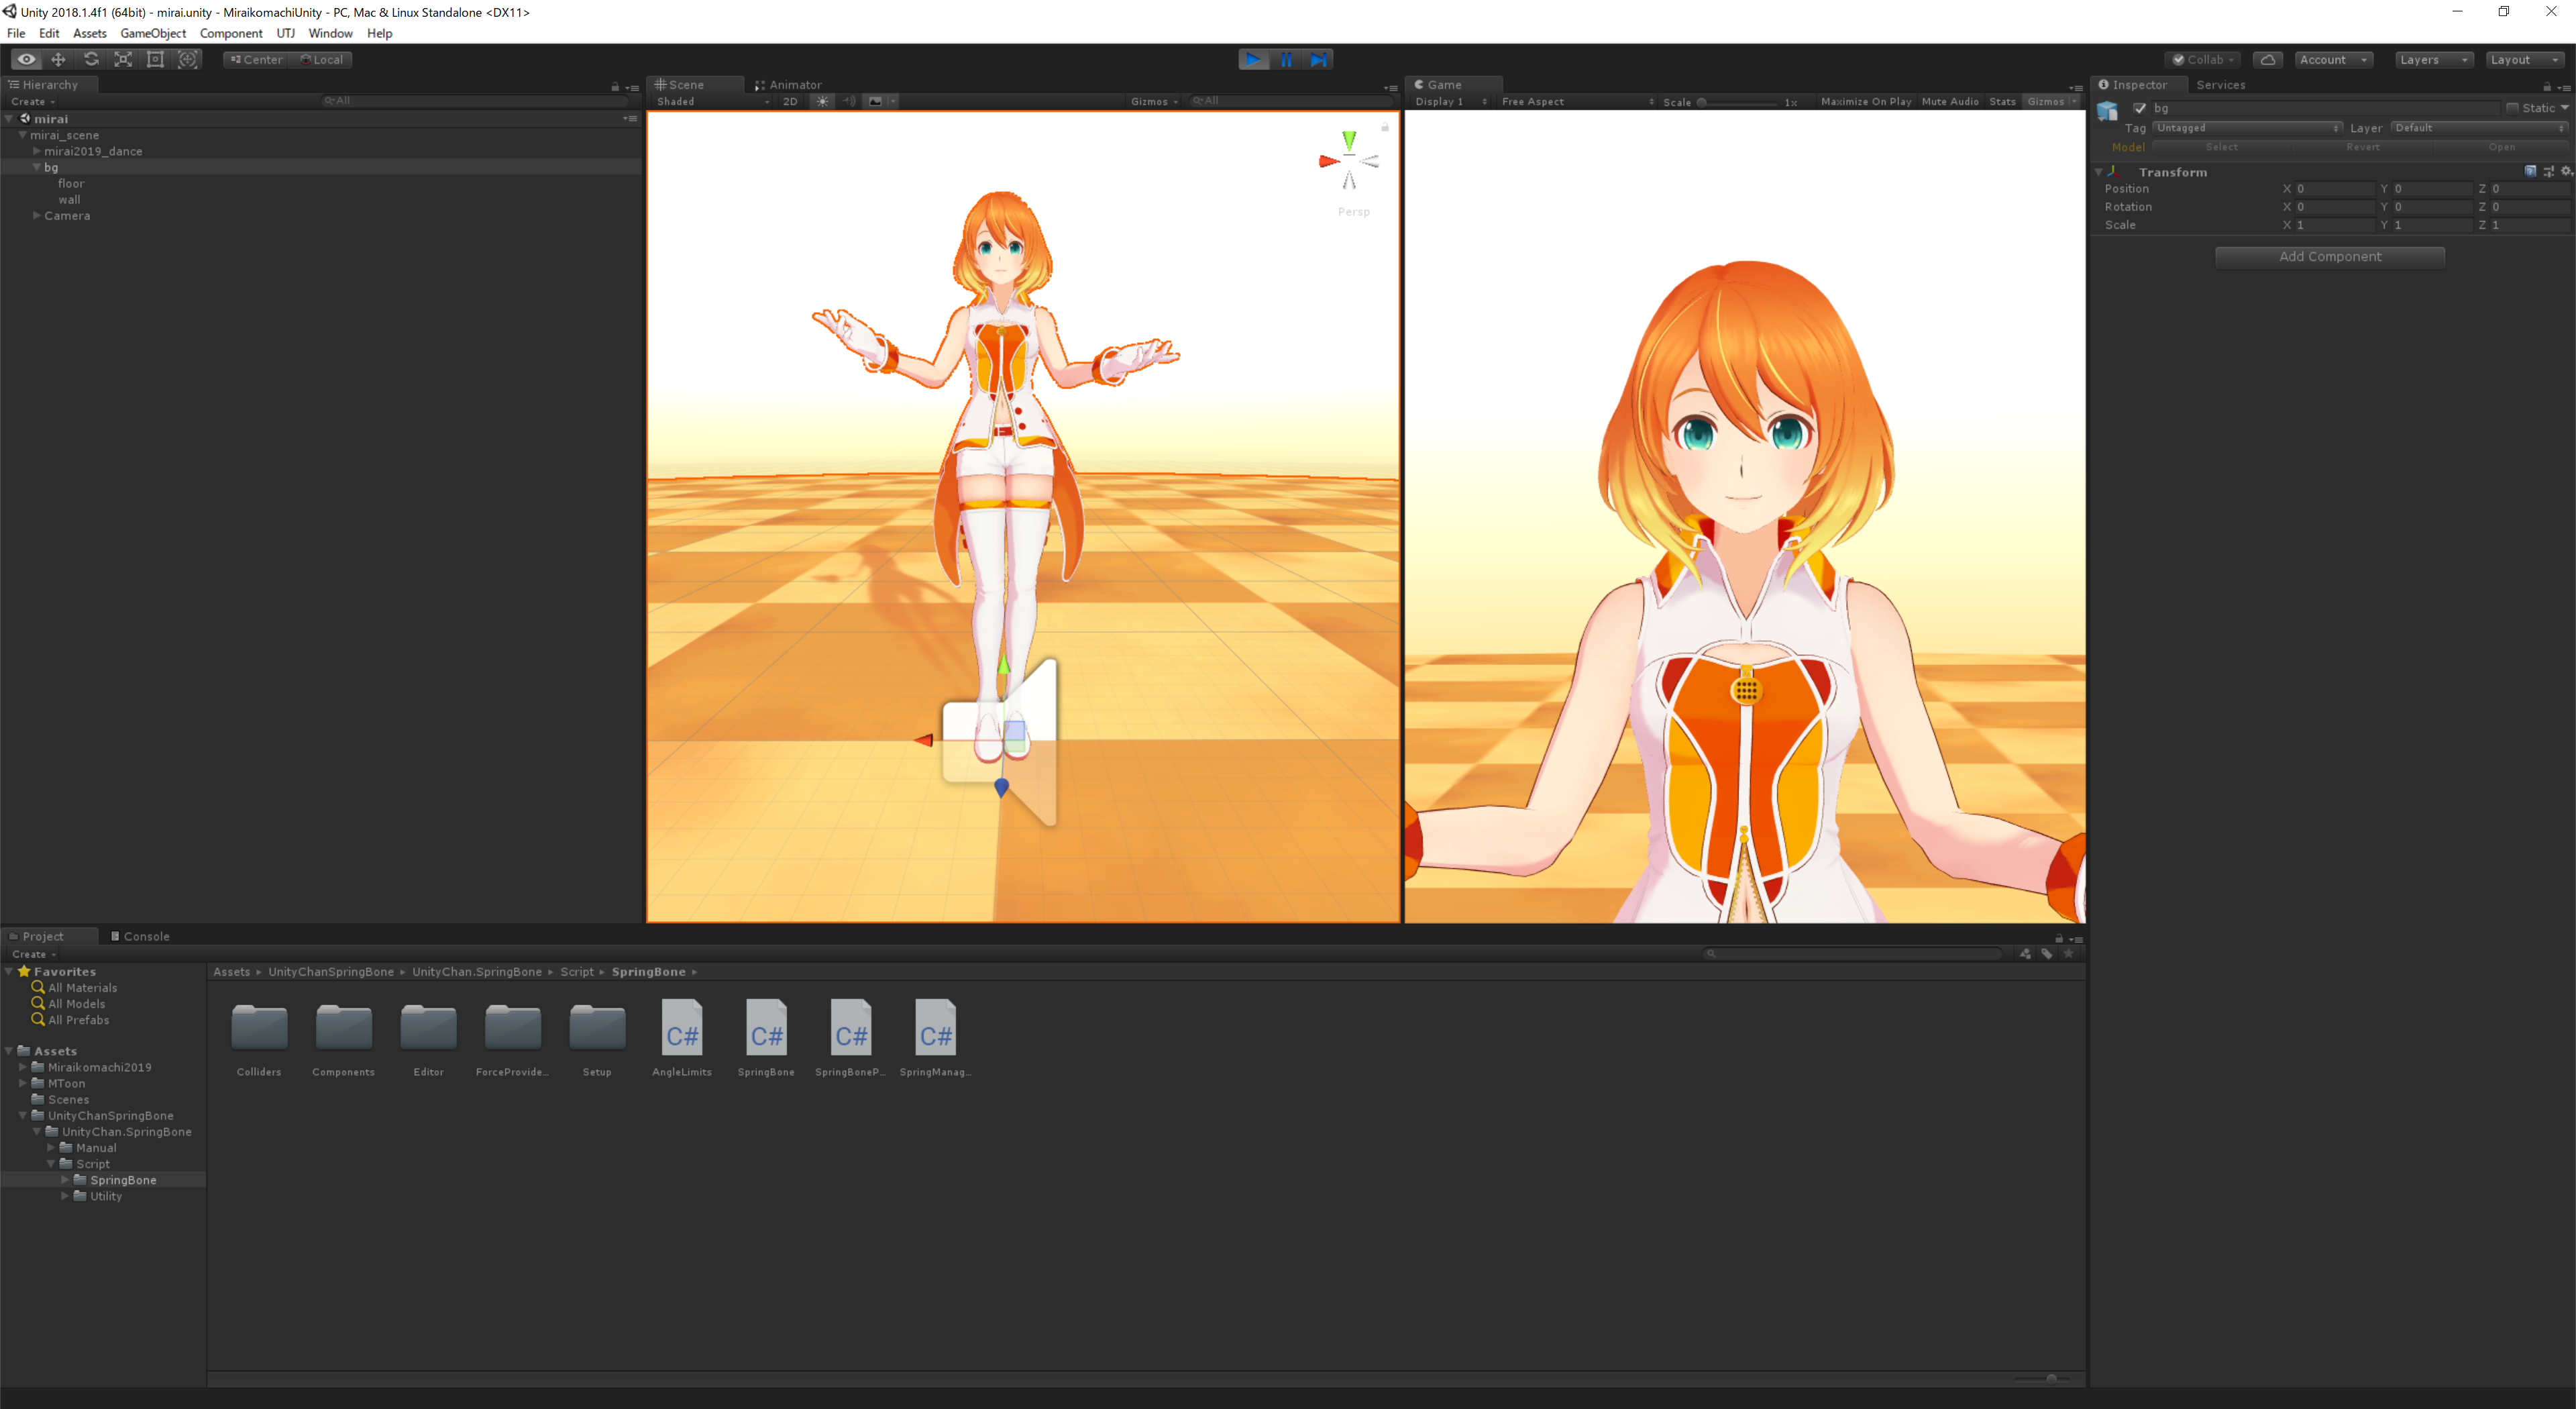Open the Layer Default dropdown

(x=2479, y=128)
